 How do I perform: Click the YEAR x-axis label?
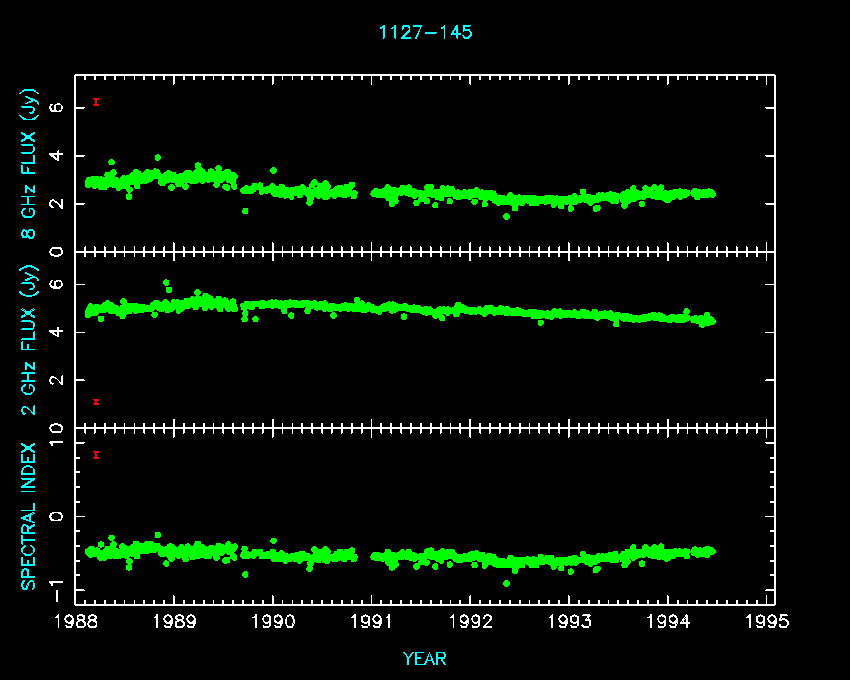point(425,659)
